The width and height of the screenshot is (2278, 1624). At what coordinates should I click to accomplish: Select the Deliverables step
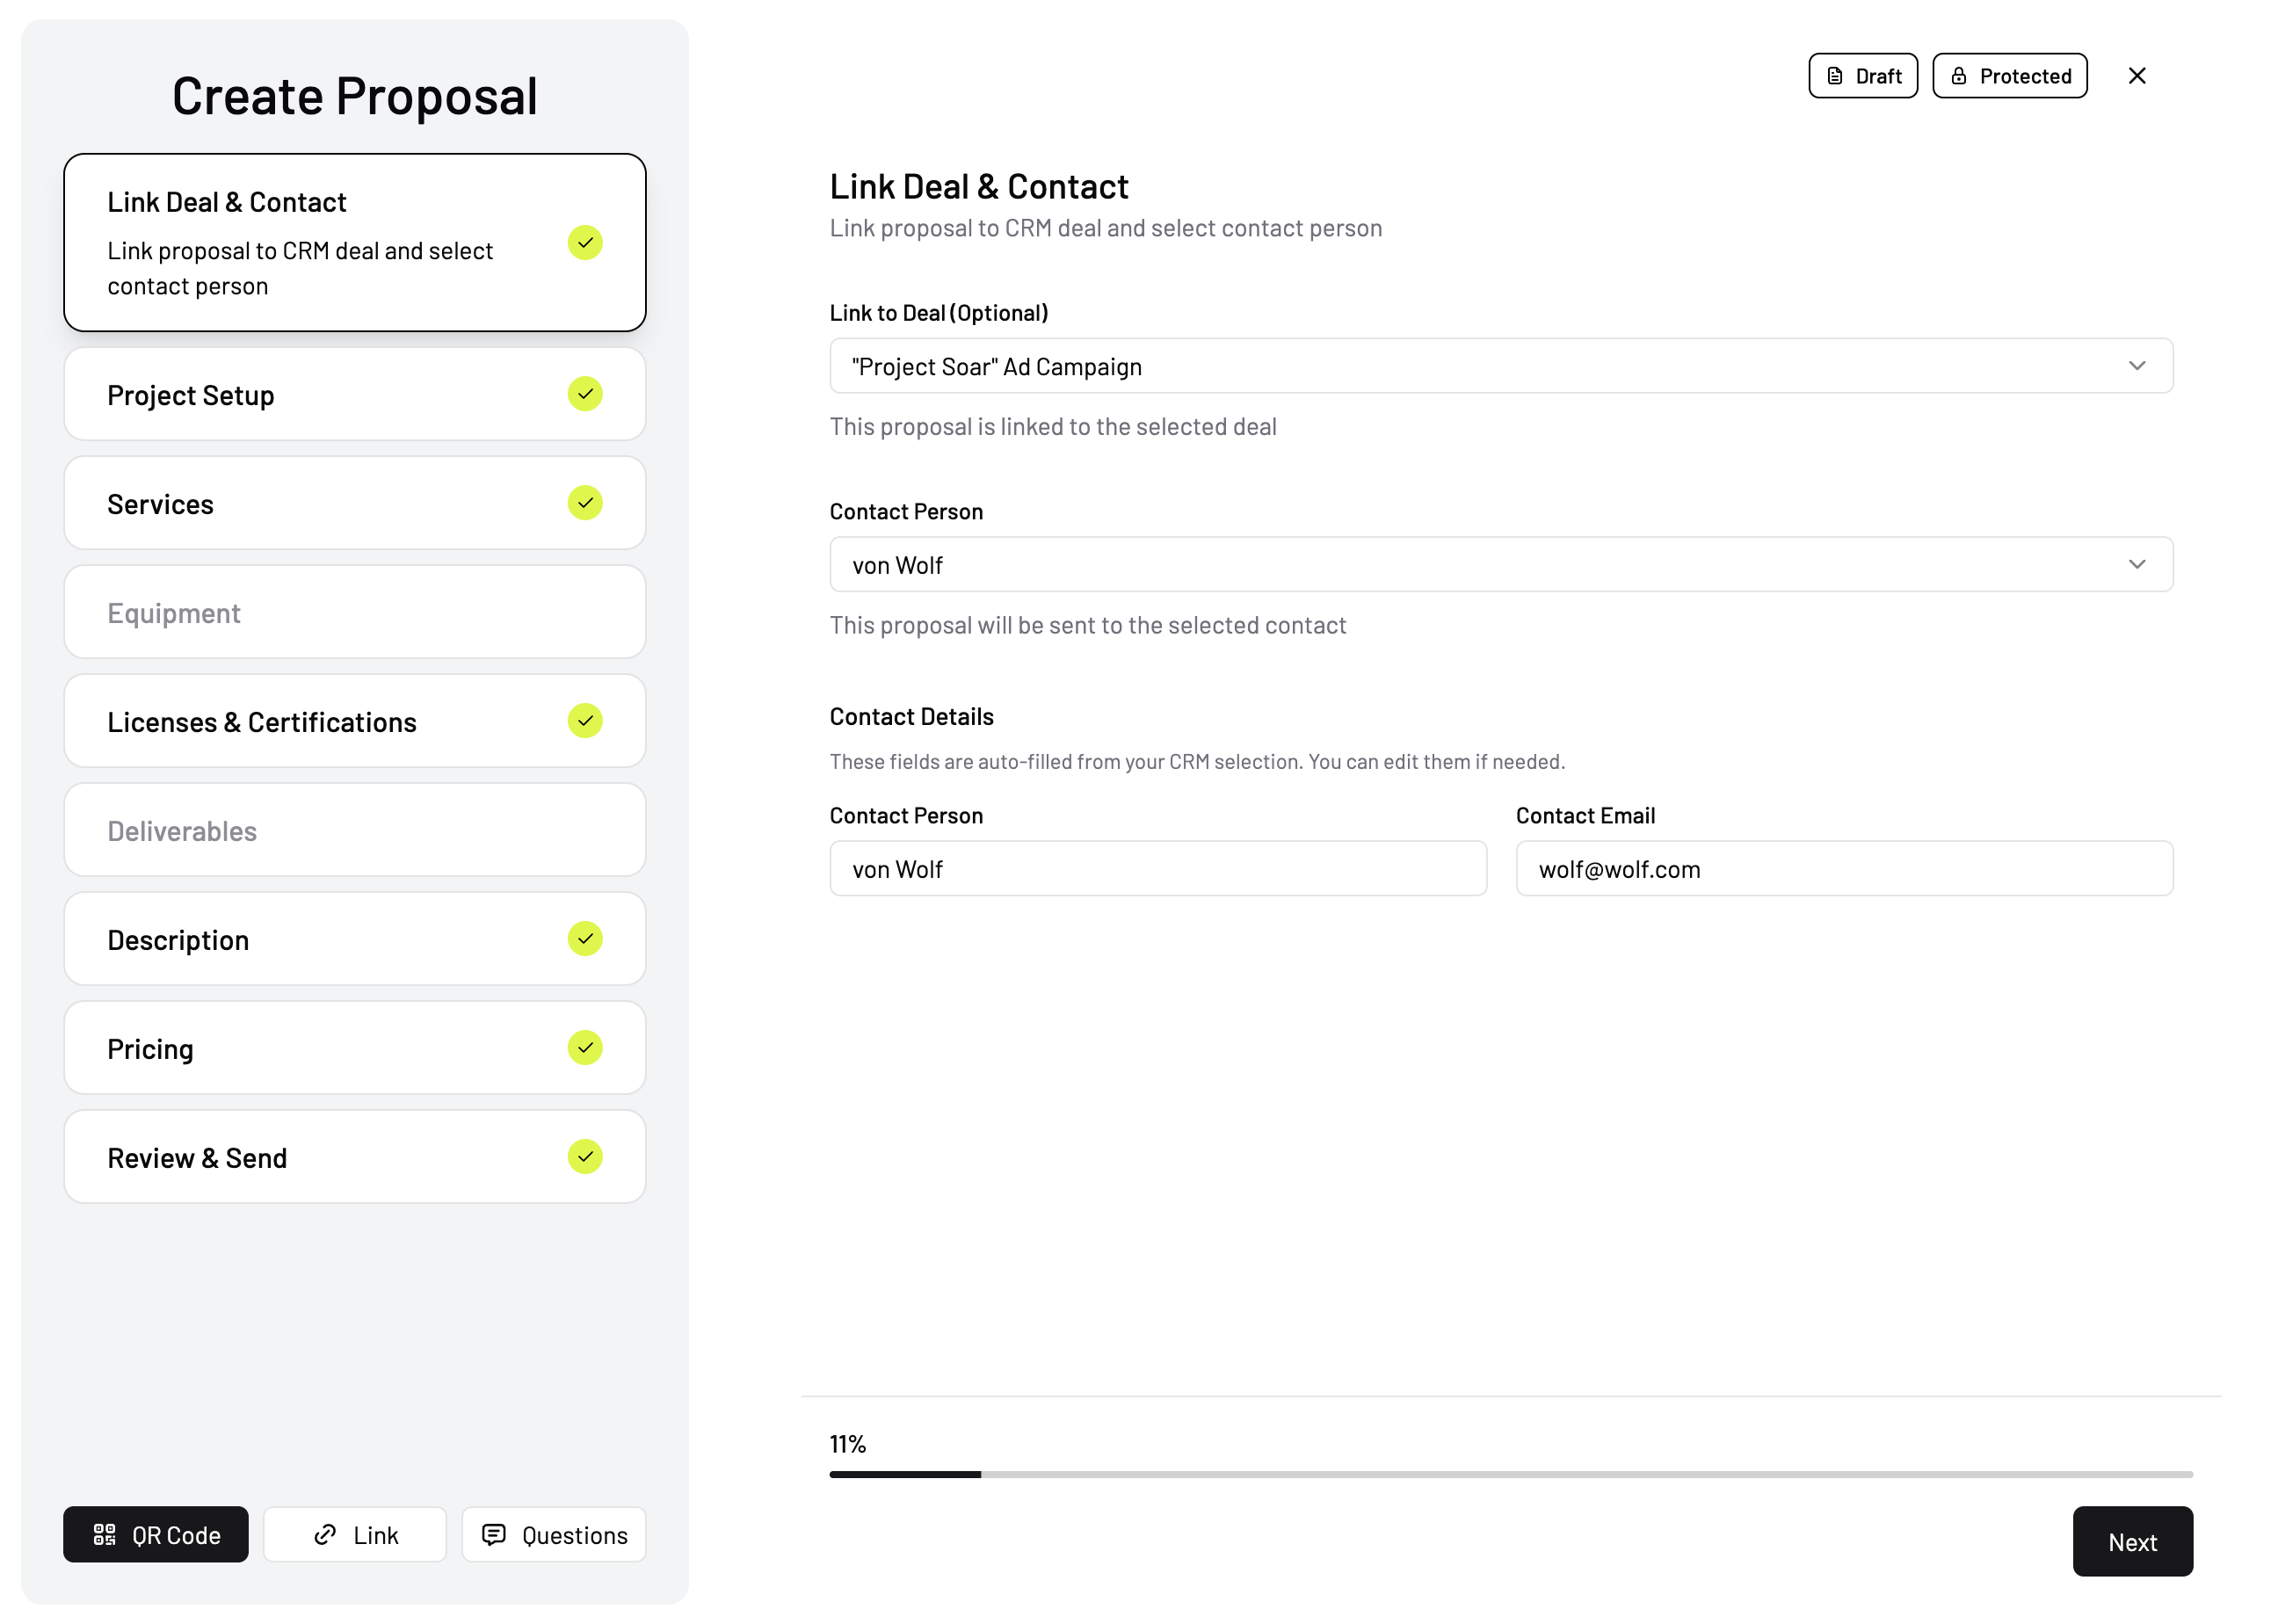point(354,830)
